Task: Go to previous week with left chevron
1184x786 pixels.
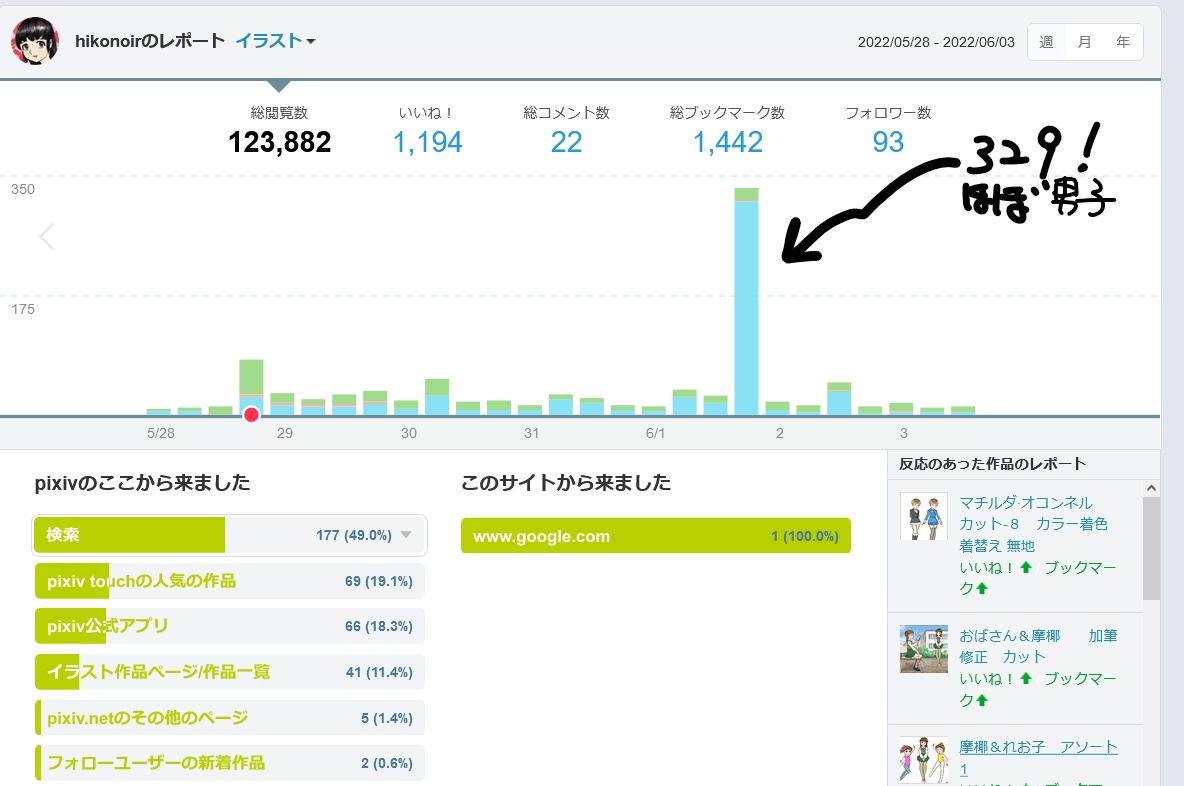Action: tap(47, 236)
